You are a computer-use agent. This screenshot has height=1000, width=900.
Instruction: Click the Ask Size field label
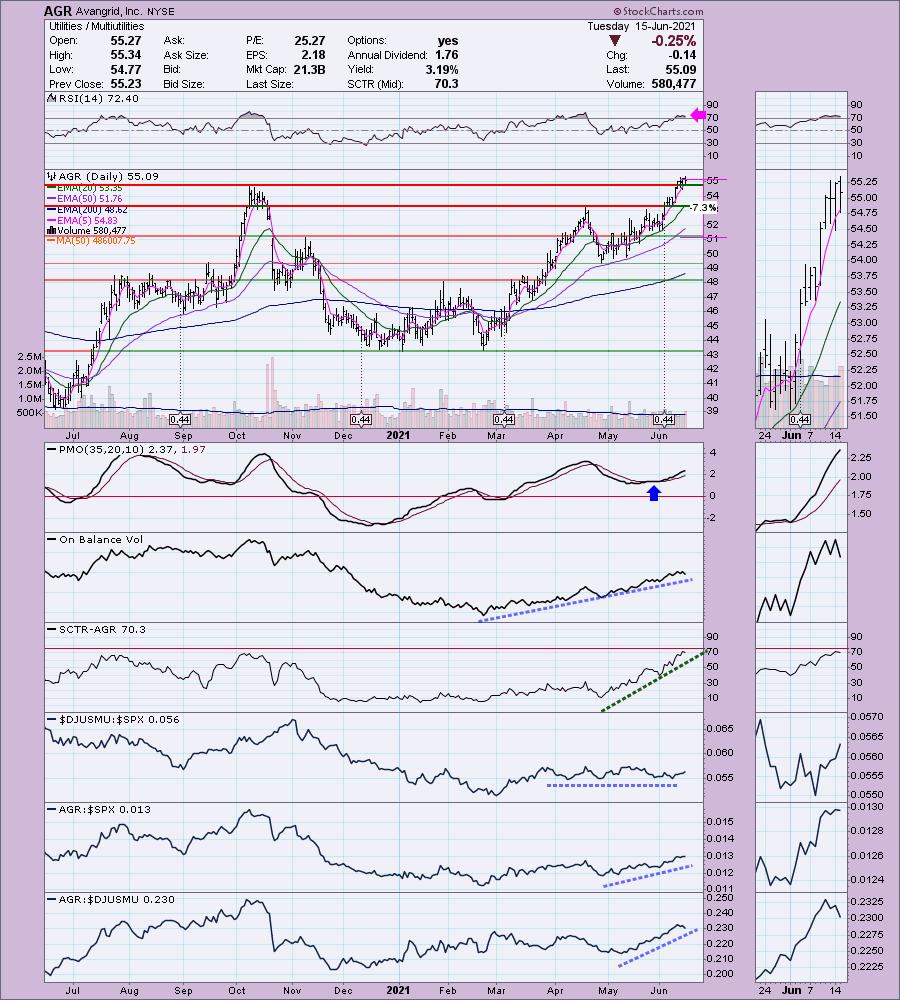tap(186, 55)
